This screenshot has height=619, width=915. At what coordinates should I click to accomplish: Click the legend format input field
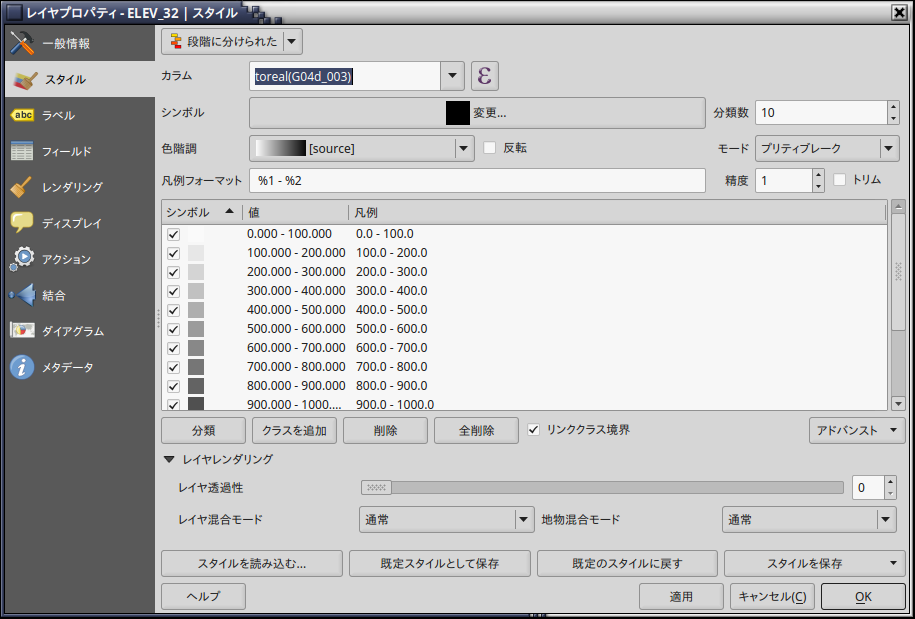click(477, 181)
